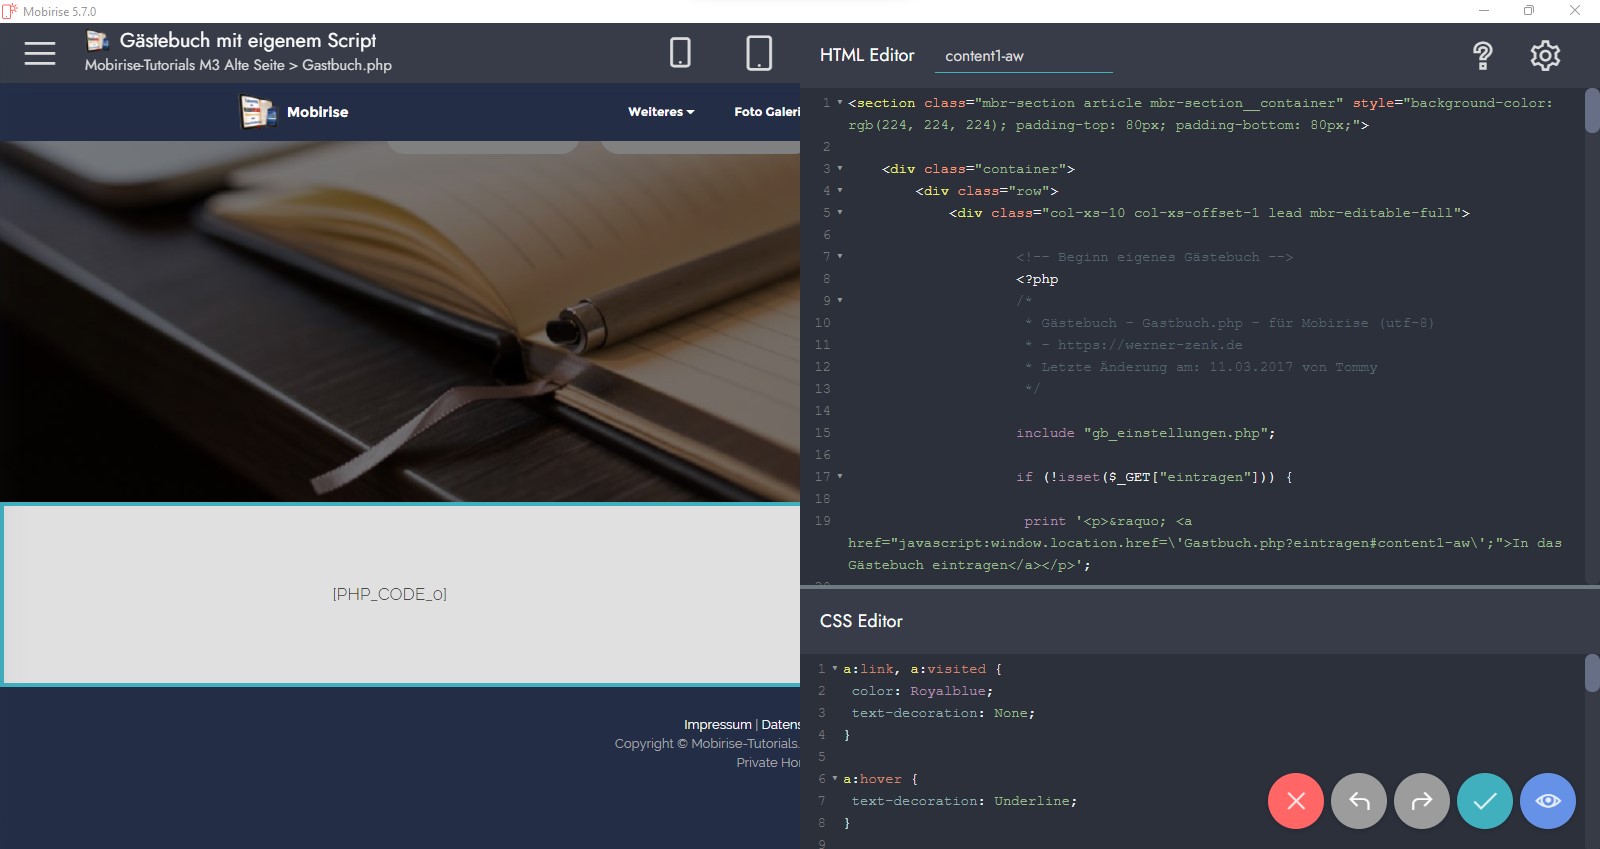Collapse the a:link CSS rule
1600x849 pixels.
pos(835,669)
